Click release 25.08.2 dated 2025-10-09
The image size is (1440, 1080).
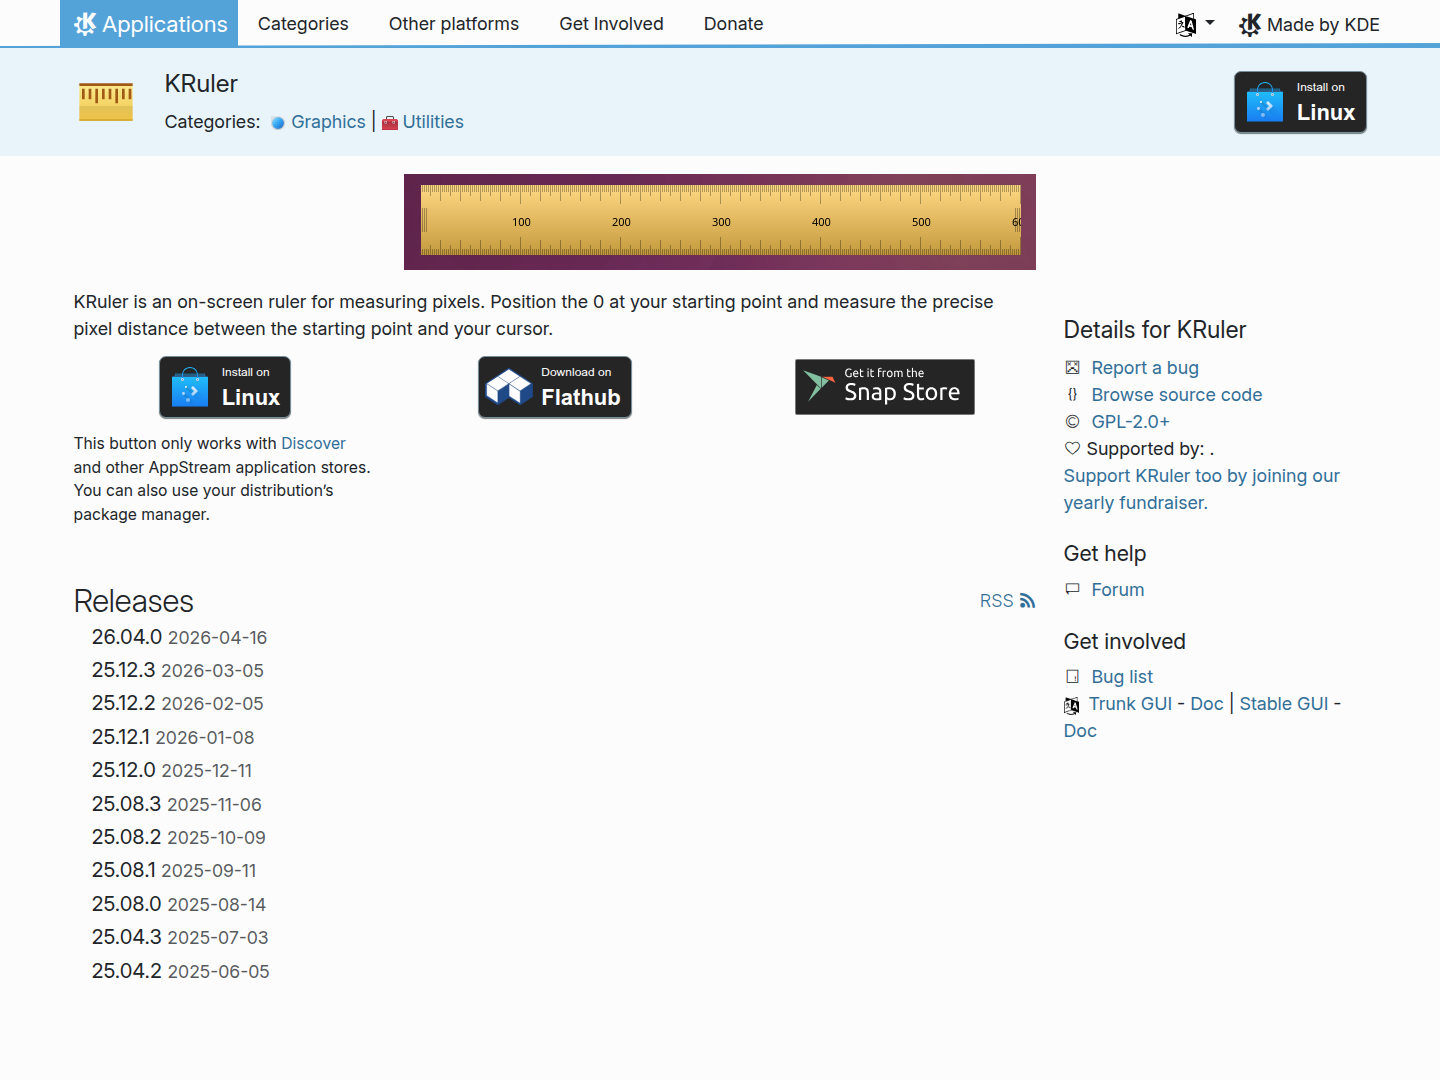pyautogui.click(x=179, y=837)
